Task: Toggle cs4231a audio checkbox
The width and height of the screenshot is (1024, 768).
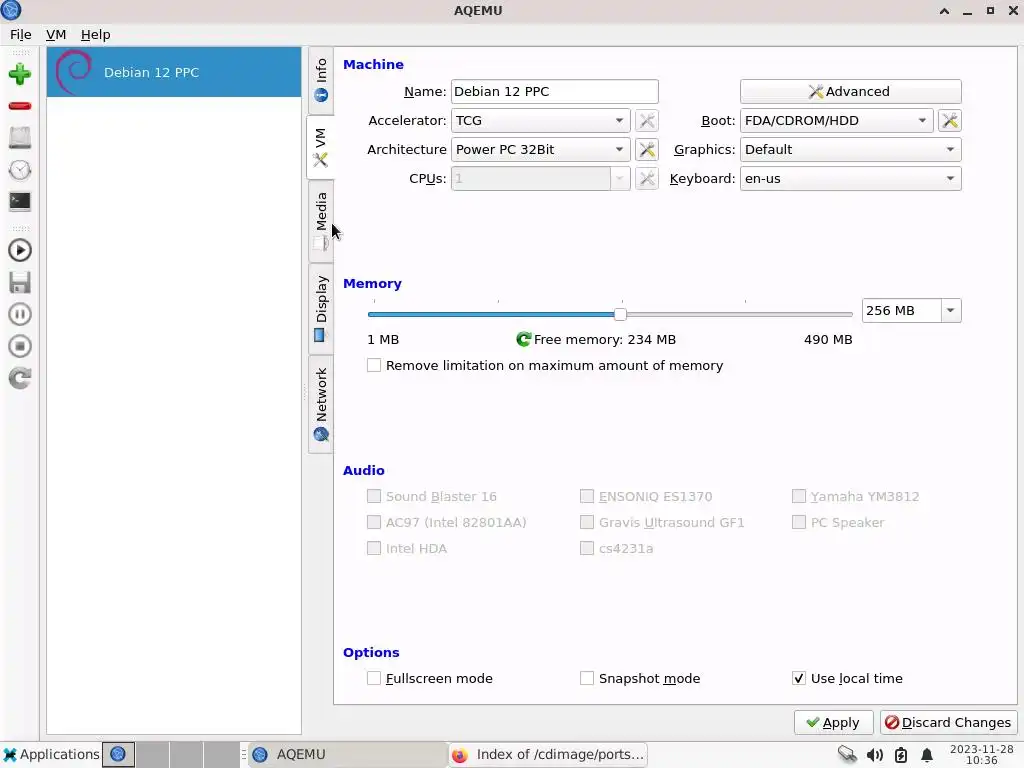Action: [x=587, y=549]
